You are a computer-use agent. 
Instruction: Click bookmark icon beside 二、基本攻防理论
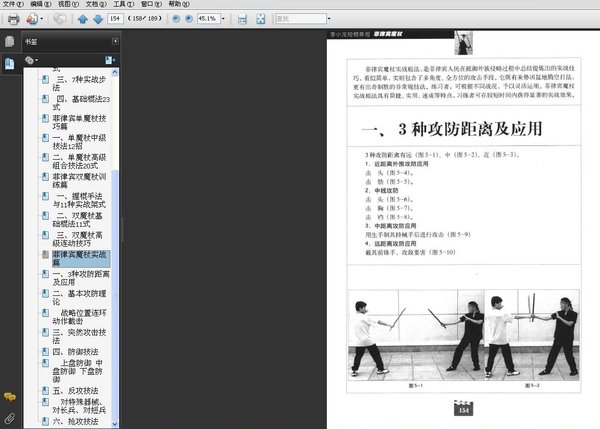click(45, 293)
